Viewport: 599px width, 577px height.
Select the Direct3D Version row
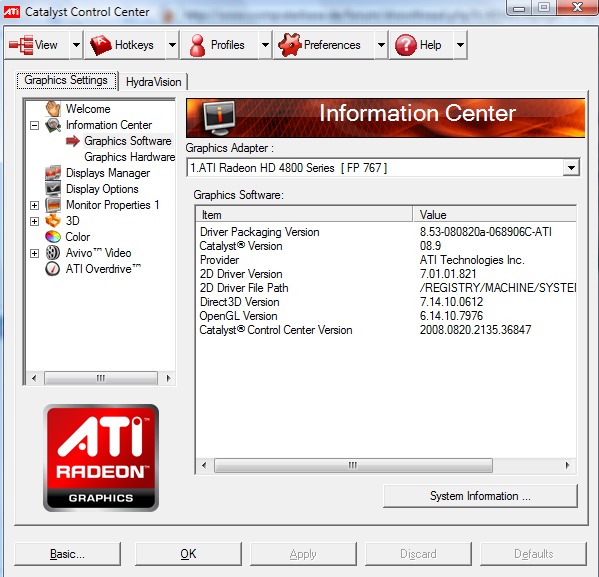(386, 302)
